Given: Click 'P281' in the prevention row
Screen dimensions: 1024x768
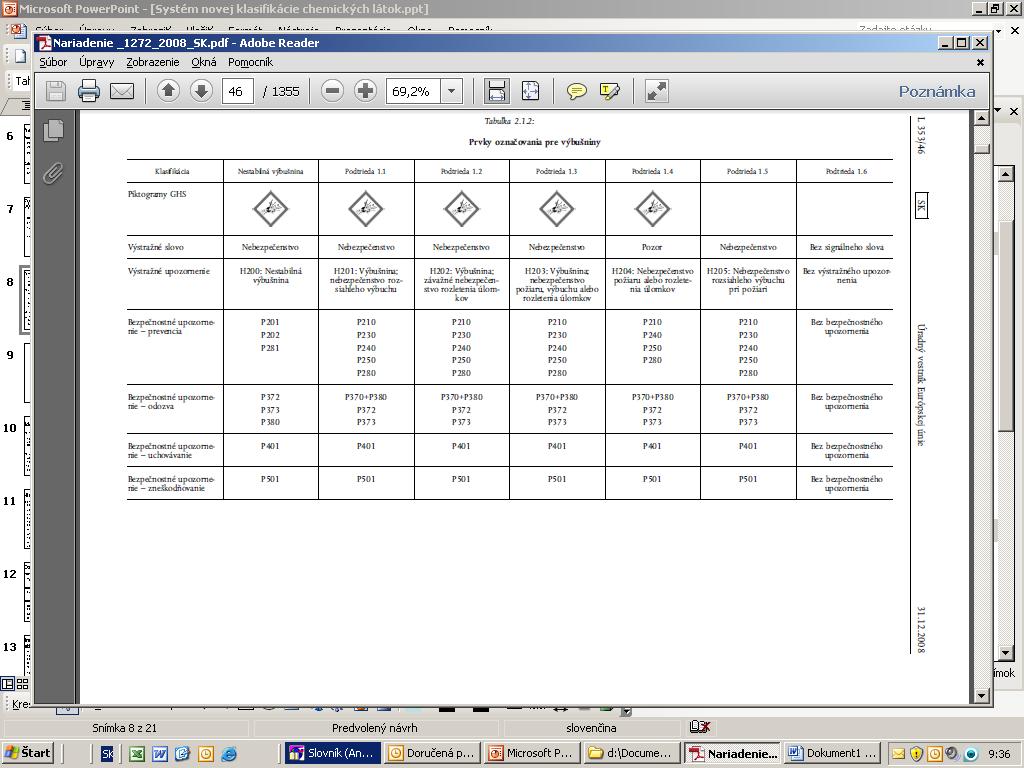Looking at the screenshot, I should coord(270,348).
